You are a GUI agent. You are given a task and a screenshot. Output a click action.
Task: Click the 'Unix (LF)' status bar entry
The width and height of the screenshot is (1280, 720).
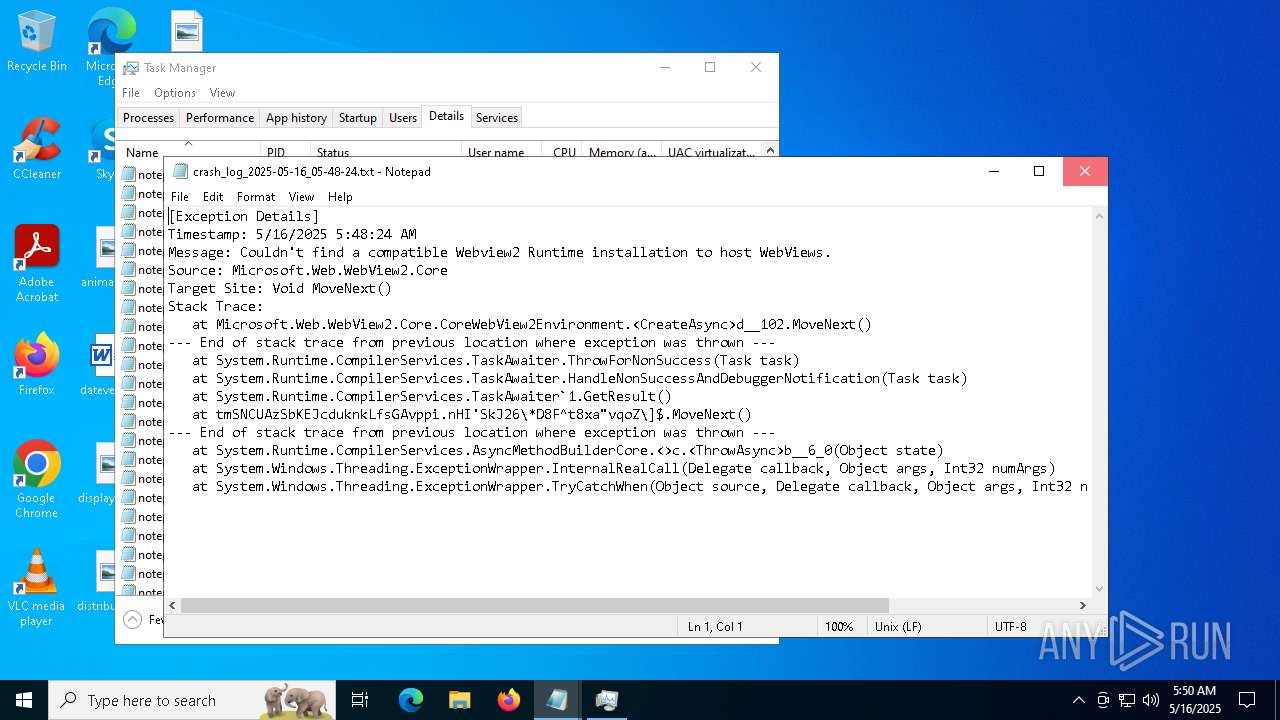coord(897,627)
